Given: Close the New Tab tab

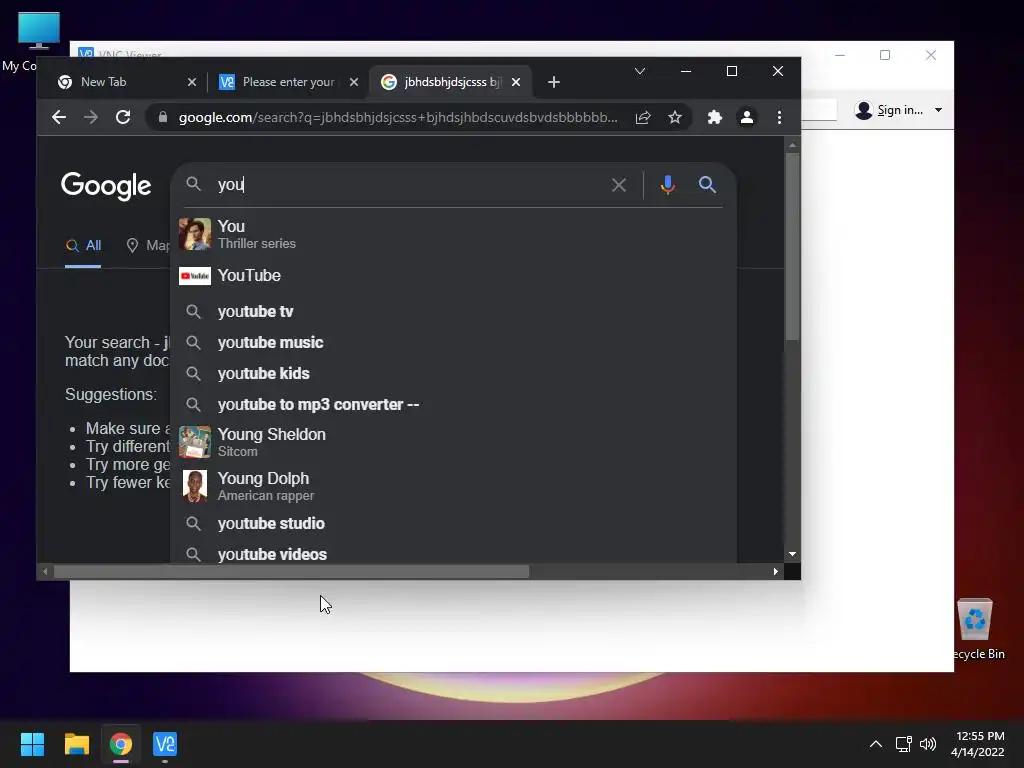Looking at the screenshot, I should click(191, 82).
